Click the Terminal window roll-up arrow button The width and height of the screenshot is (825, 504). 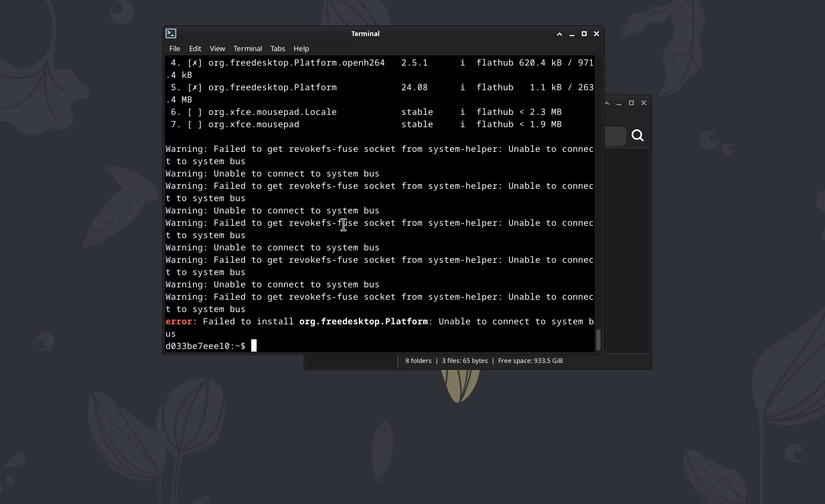(x=559, y=34)
